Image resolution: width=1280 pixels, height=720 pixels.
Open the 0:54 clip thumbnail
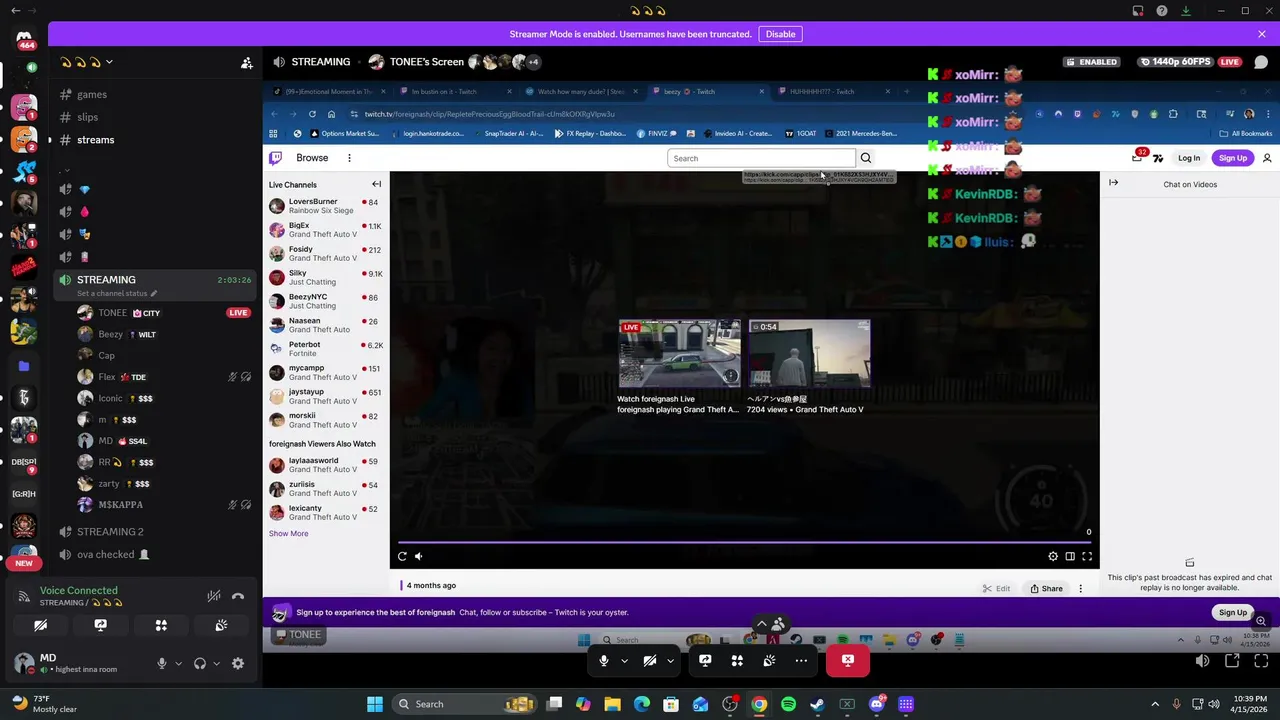point(809,353)
